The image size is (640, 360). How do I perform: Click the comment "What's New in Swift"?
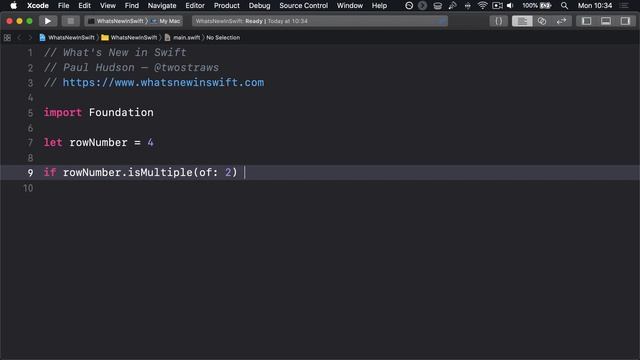point(124,53)
